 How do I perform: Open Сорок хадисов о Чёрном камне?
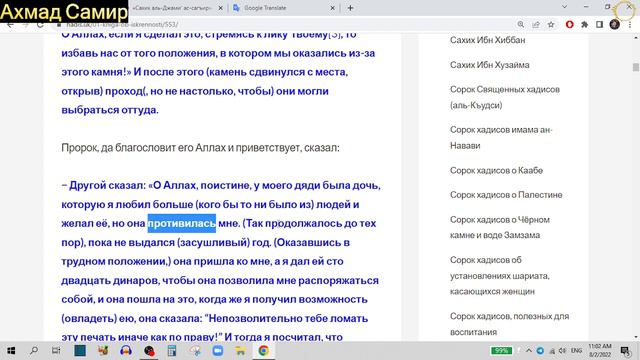click(x=500, y=227)
